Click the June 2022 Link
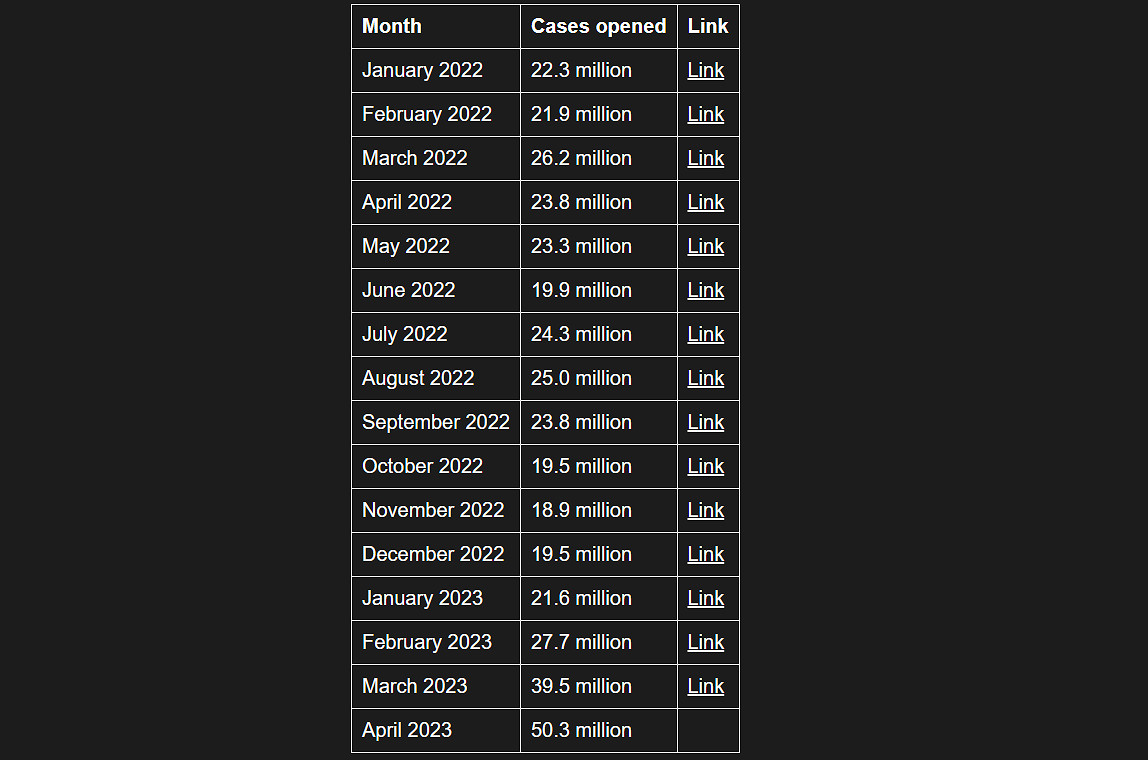Screen dimensions: 1148x760 tap(705, 290)
